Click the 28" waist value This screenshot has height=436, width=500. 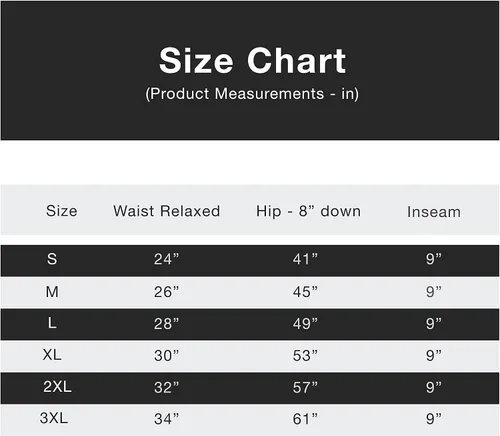coord(166,324)
